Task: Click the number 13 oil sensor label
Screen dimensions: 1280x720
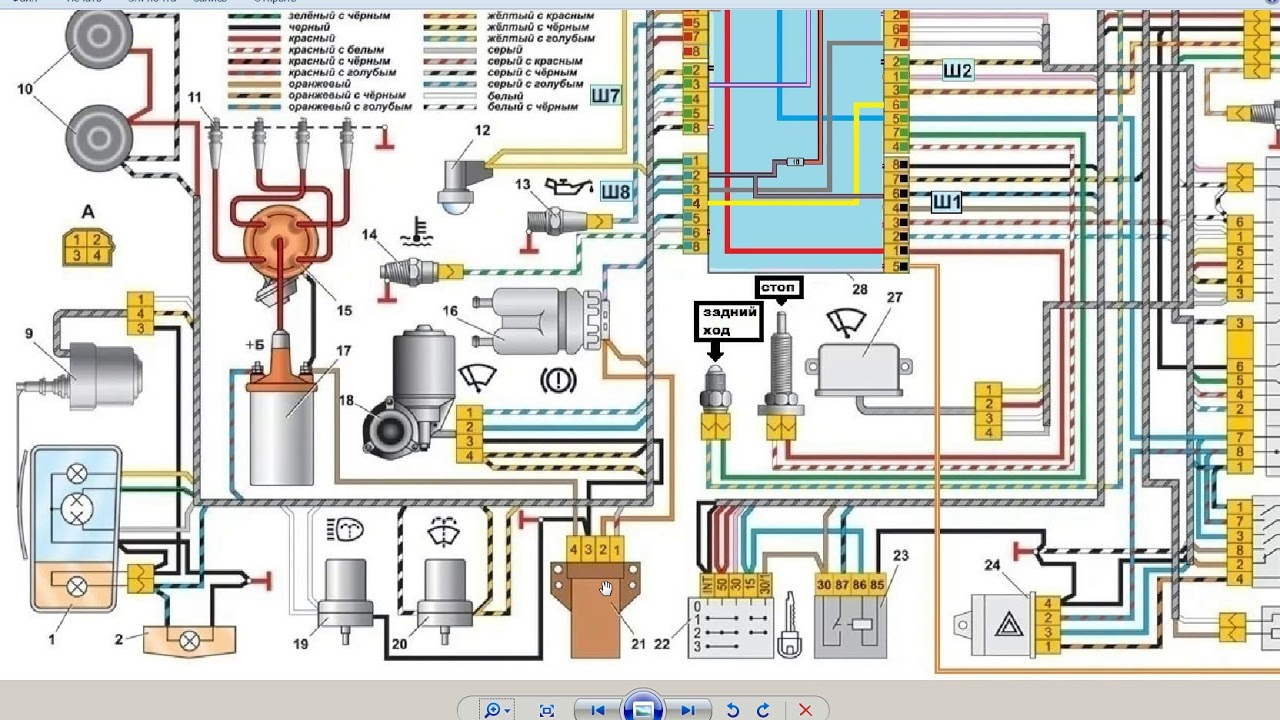Action: tap(523, 184)
